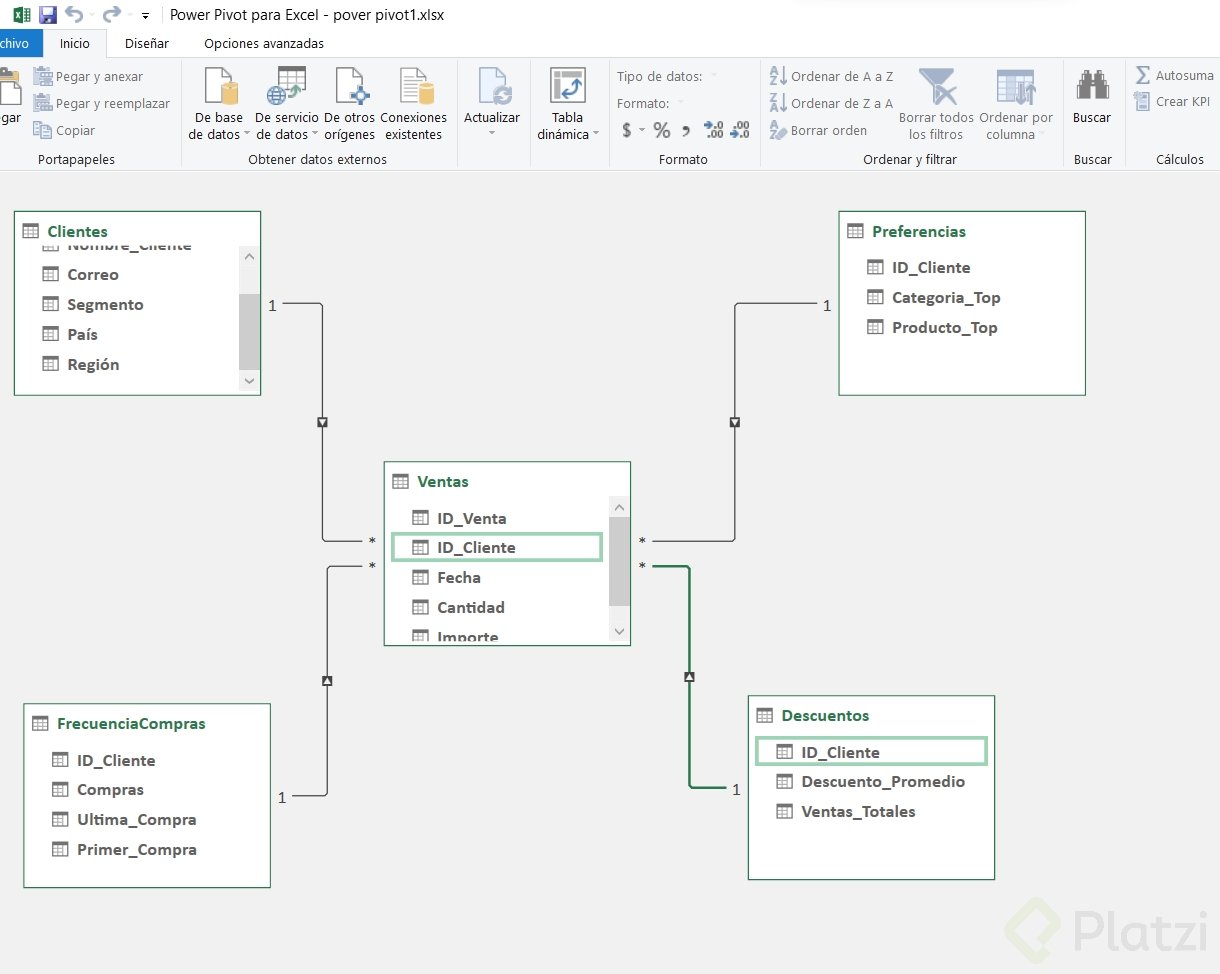1220x974 pixels.
Task: Increase decimal places
Action: pyautogui.click(x=713, y=130)
